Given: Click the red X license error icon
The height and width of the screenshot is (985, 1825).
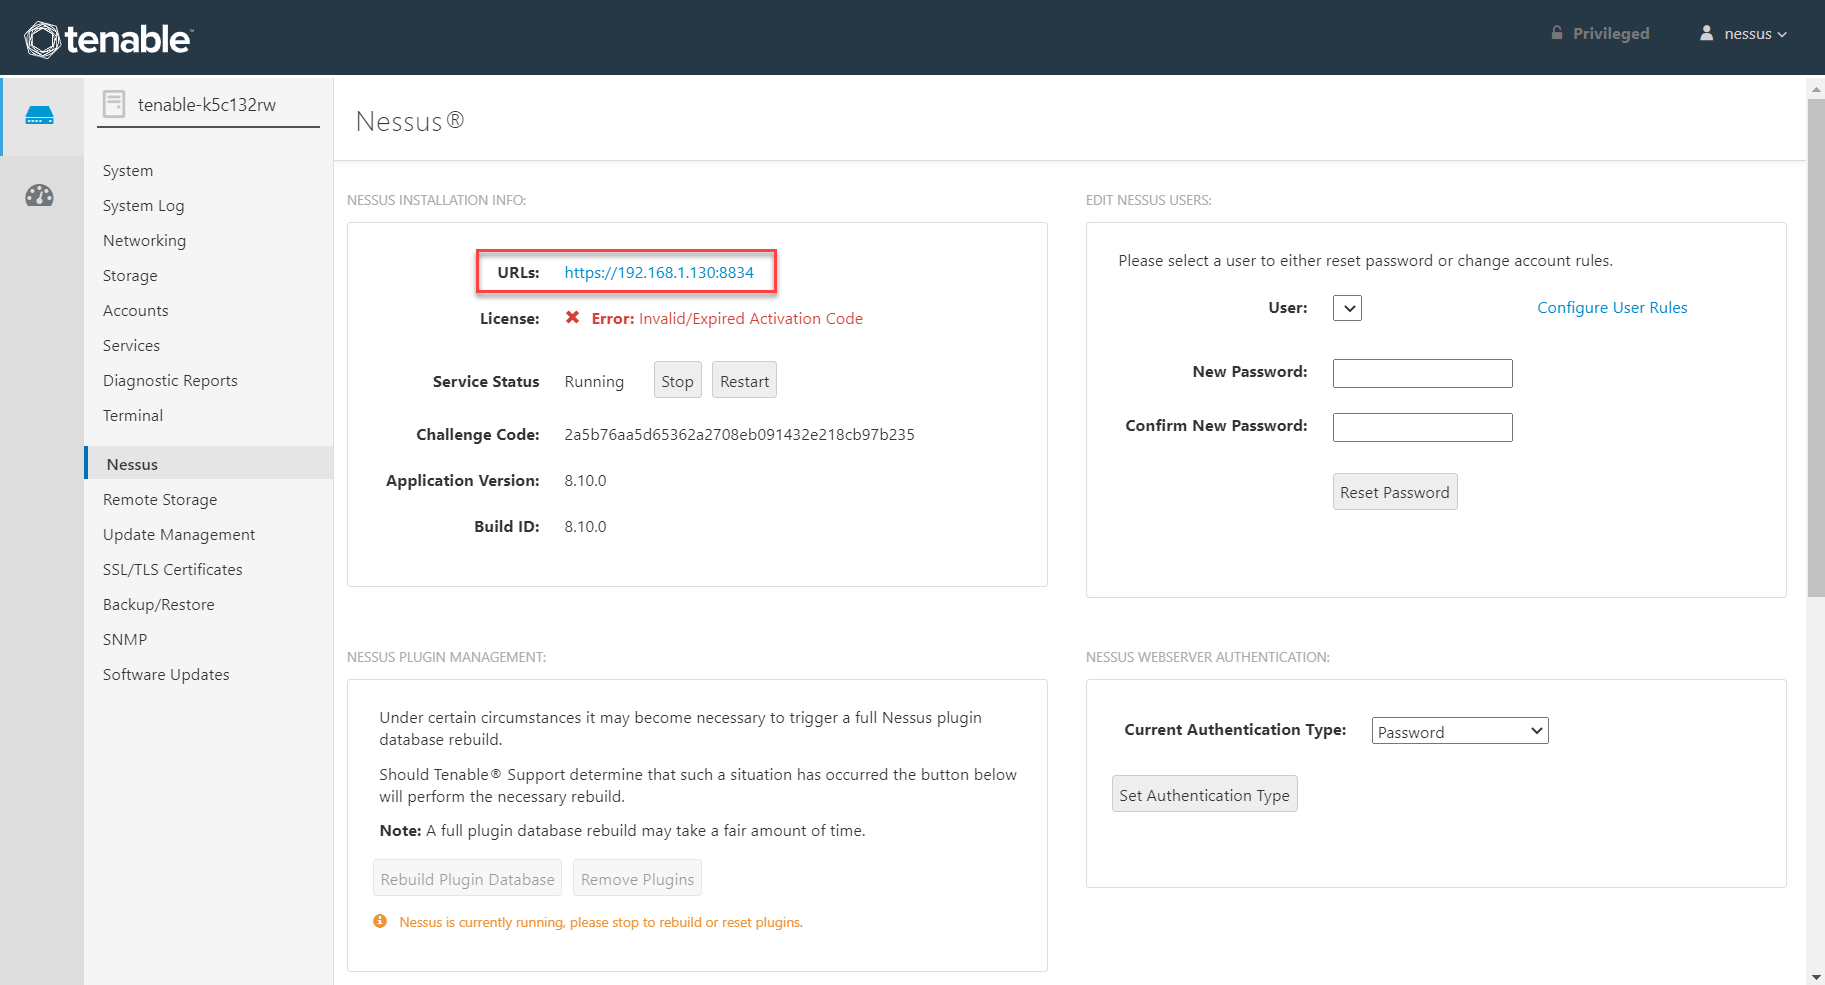Looking at the screenshot, I should click(573, 318).
